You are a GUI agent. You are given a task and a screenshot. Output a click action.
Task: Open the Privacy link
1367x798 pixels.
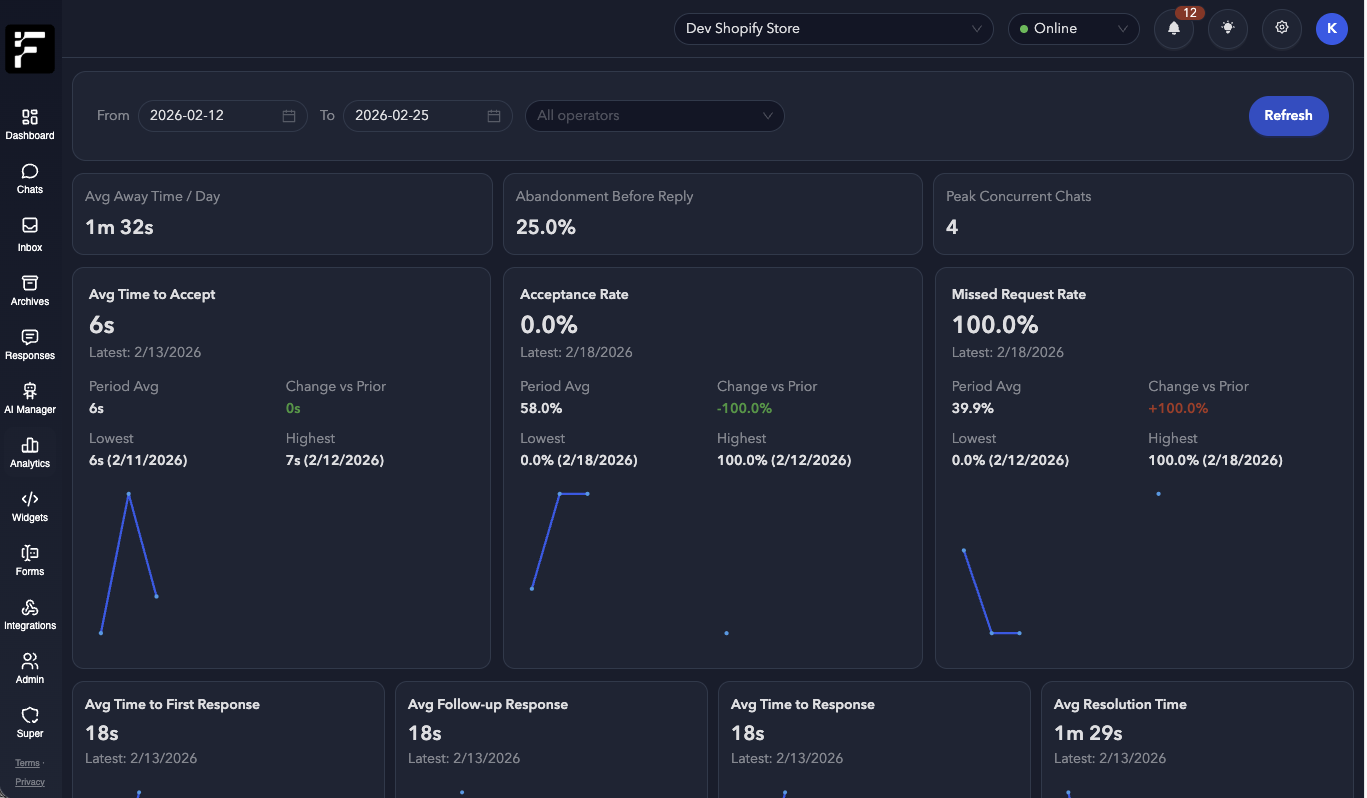(x=27, y=781)
